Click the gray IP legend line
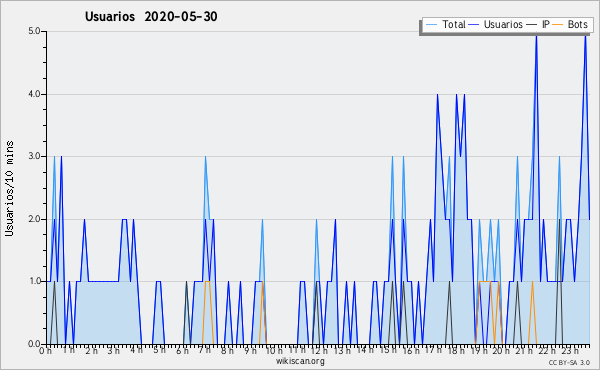Viewport: 600px width, 370px height. pyautogui.click(x=532, y=25)
